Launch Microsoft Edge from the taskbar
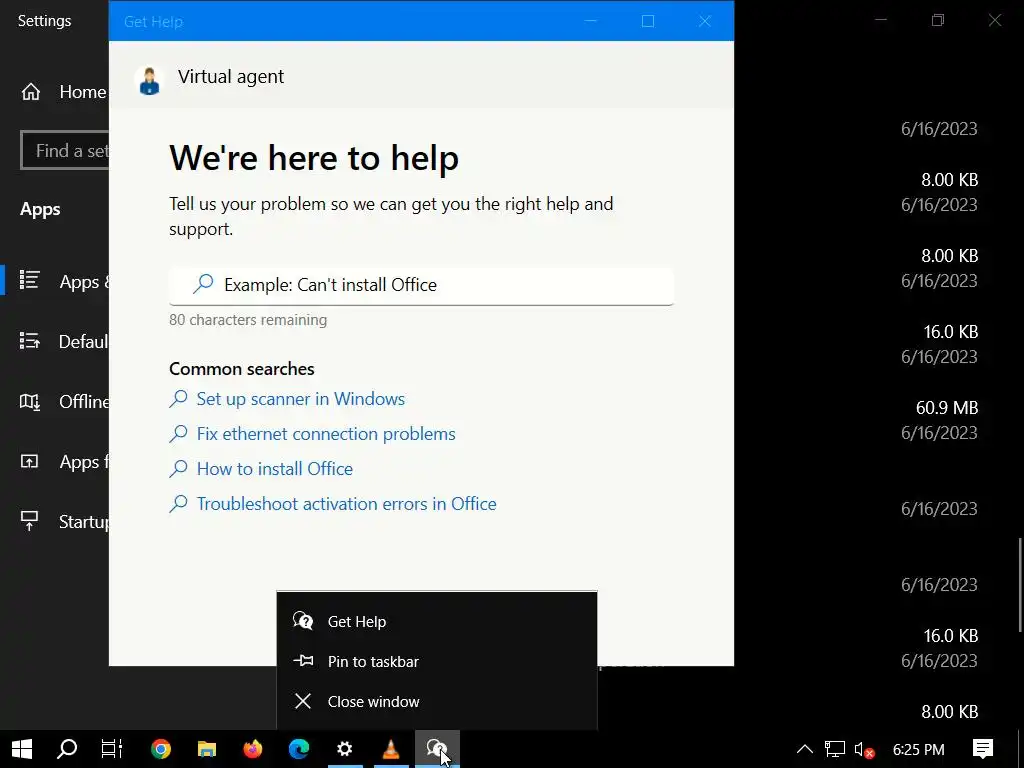1024x768 pixels. (x=299, y=749)
